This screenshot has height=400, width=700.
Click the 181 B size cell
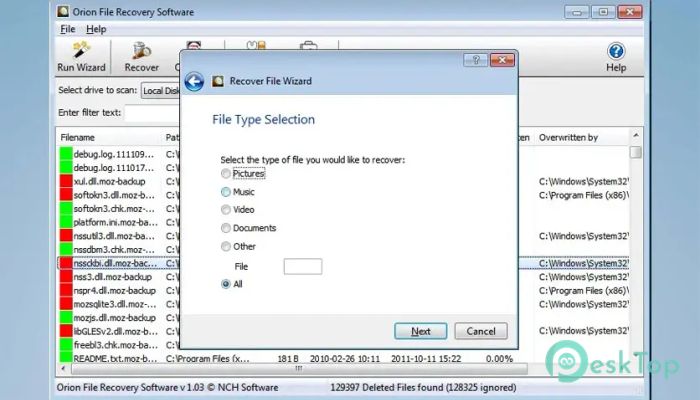click(288, 358)
